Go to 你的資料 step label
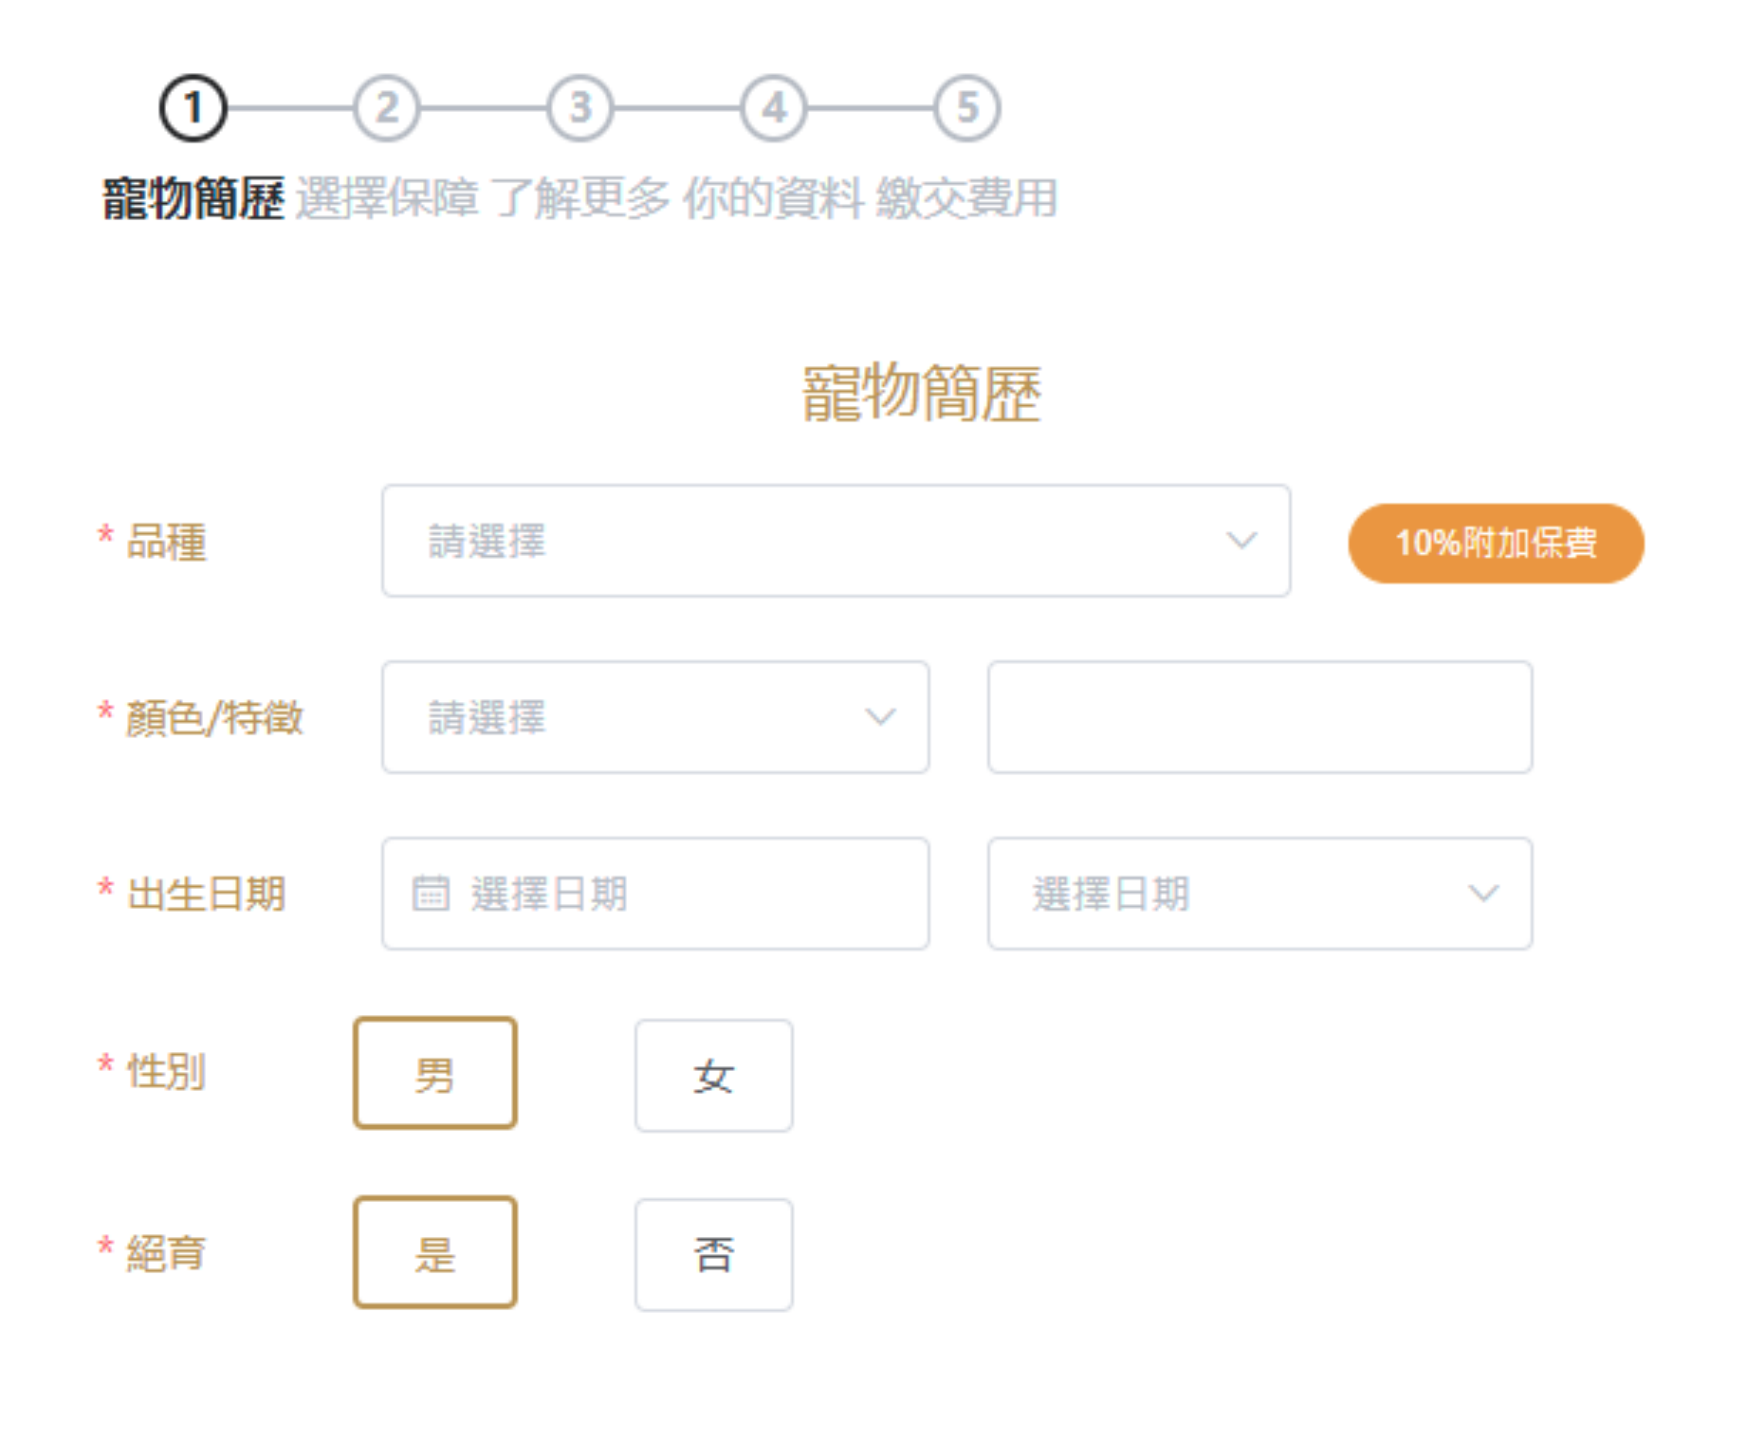Screen dimensions: 1764x1440 (773, 198)
